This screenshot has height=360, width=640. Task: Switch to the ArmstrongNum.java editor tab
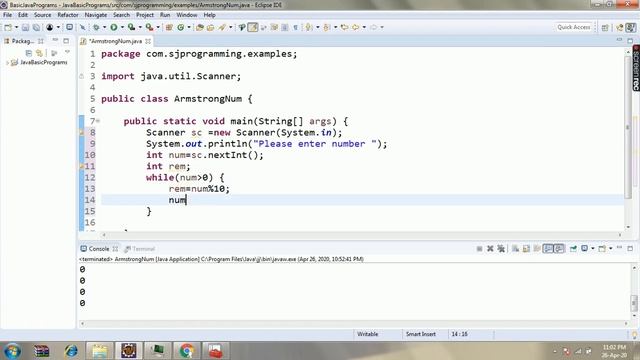click(116, 41)
